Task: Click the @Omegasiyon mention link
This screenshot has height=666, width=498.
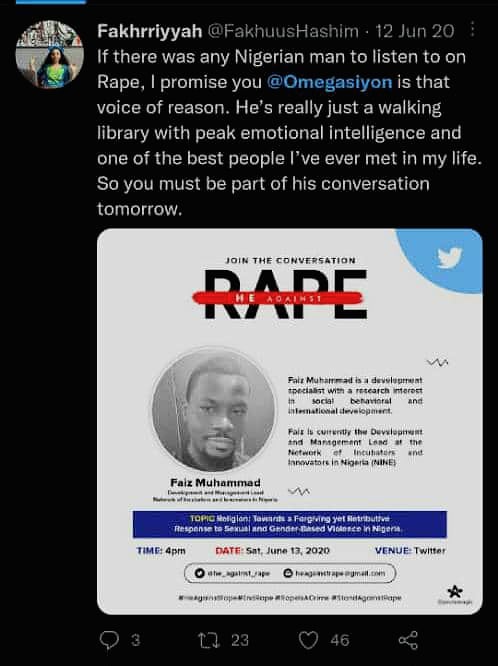Action: tap(329, 82)
